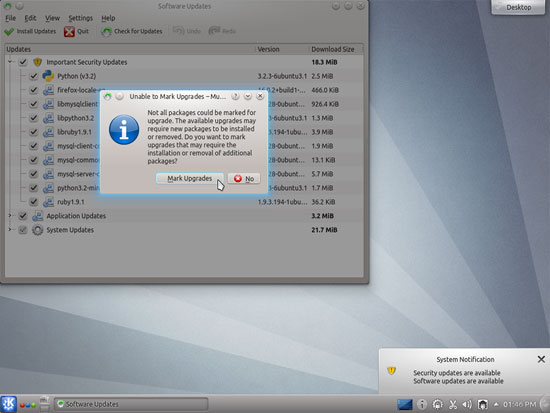This screenshot has height=413, width=550.
Task: Select the Python logo icon in list
Action: tap(48, 76)
